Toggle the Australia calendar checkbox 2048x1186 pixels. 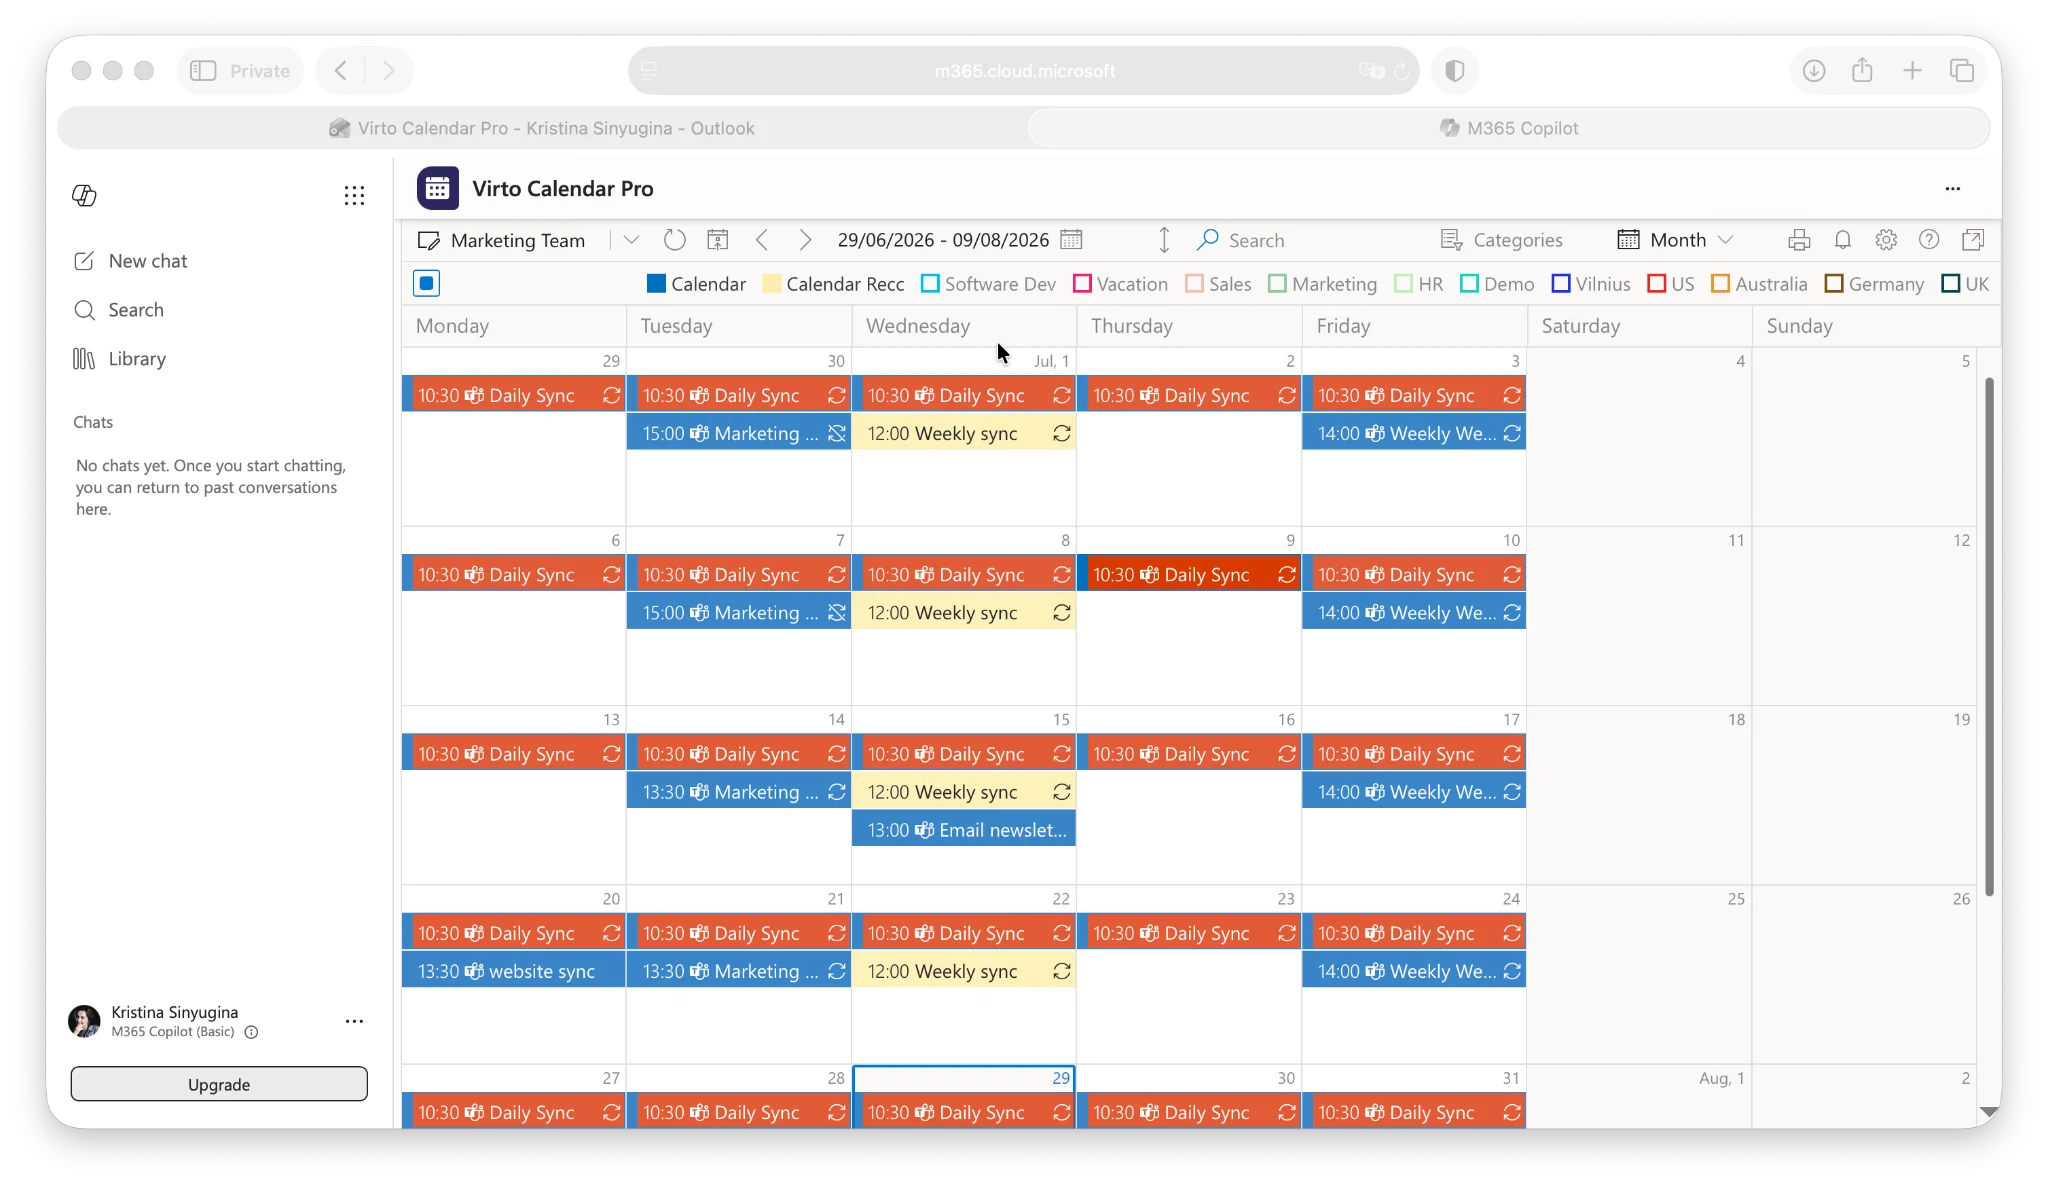click(x=1720, y=284)
